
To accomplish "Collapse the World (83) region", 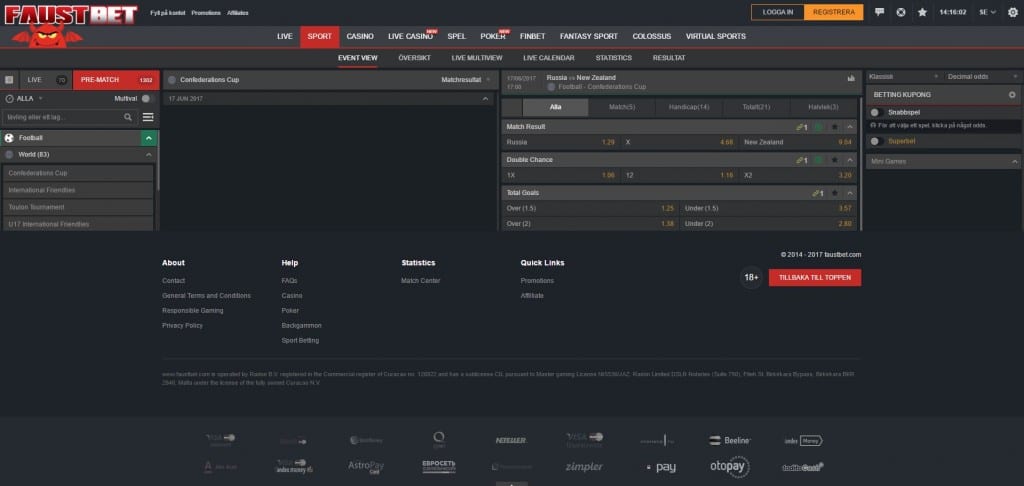I will tap(149, 155).
